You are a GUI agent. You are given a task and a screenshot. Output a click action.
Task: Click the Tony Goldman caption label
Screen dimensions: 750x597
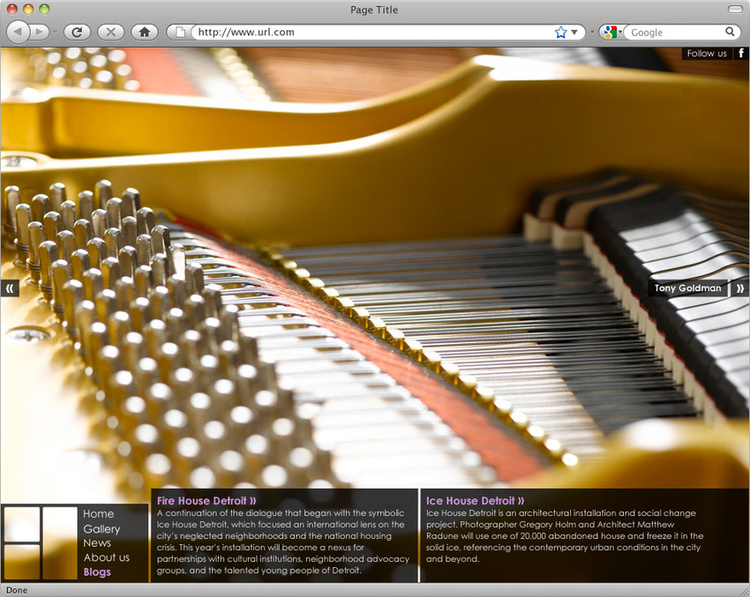pyautogui.click(x=687, y=288)
